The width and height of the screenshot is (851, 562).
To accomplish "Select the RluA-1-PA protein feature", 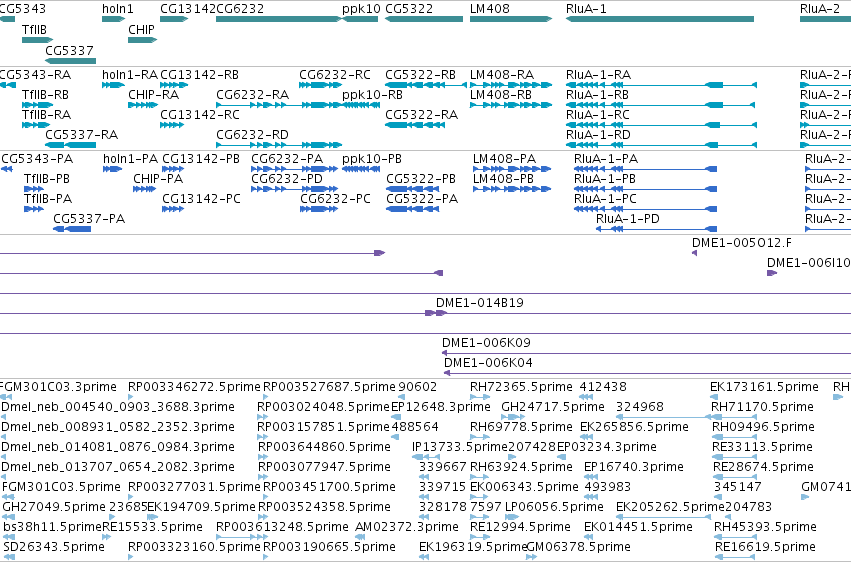I will click(645, 169).
